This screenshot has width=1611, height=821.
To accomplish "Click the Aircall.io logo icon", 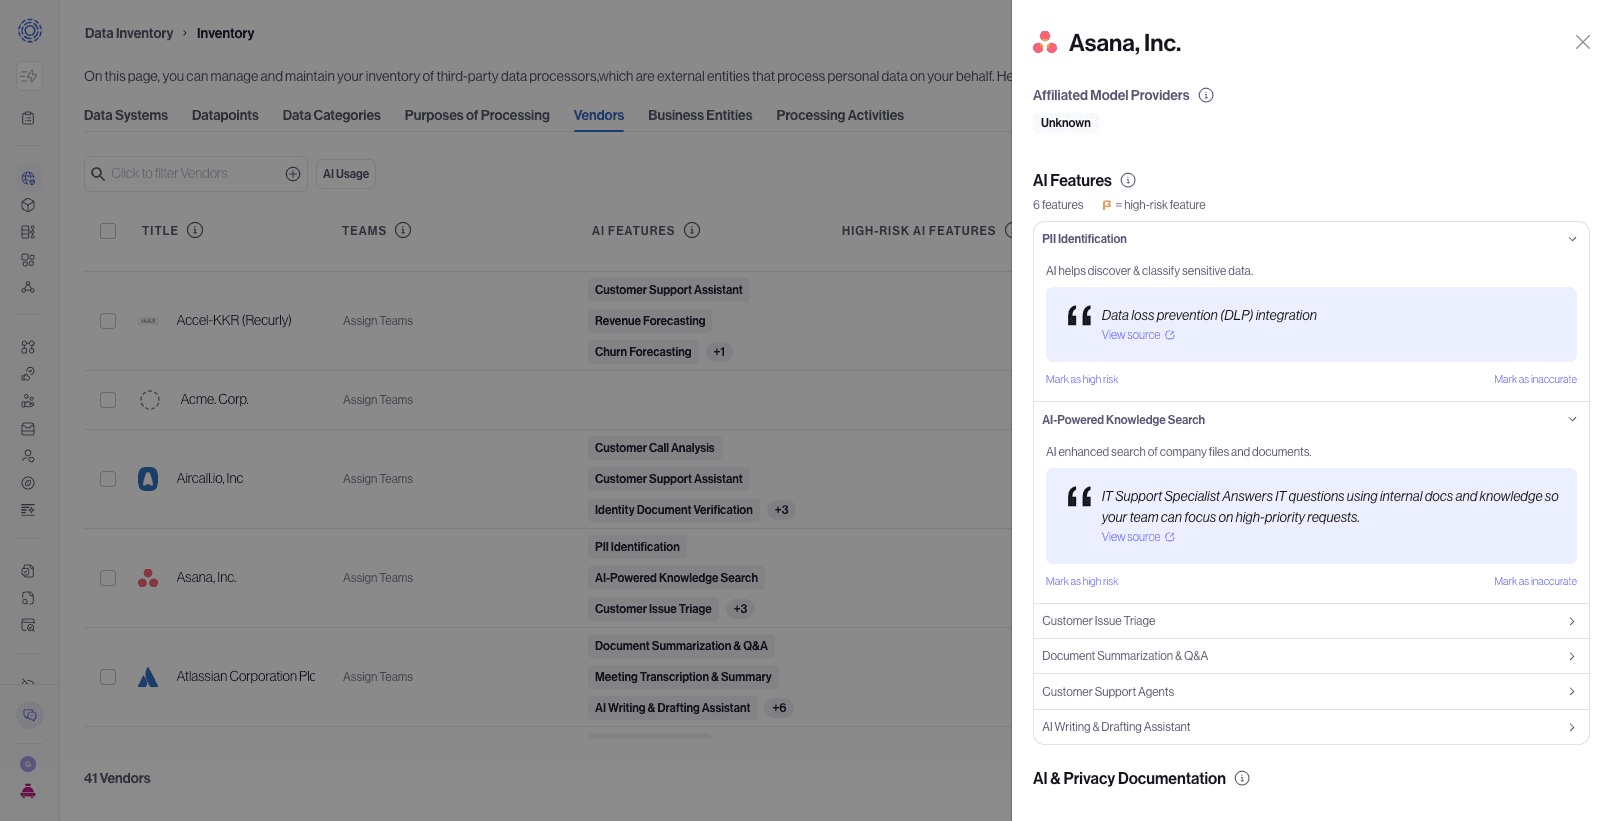I will (148, 479).
